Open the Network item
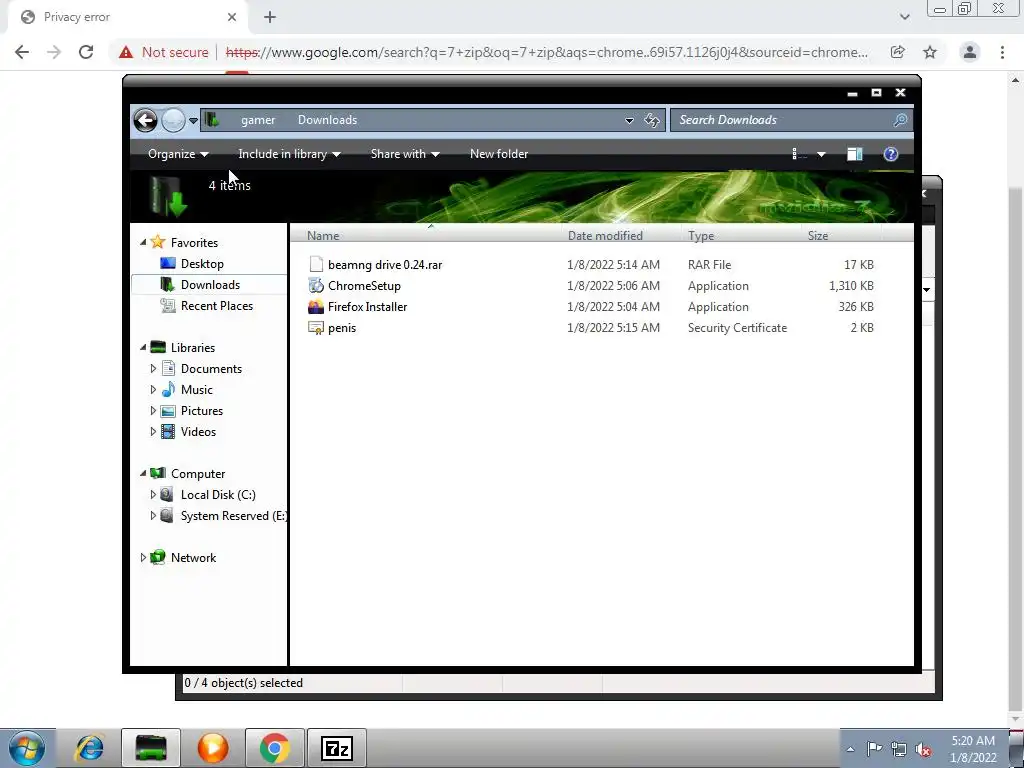The height and width of the screenshot is (768, 1024). (x=193, y=558)
